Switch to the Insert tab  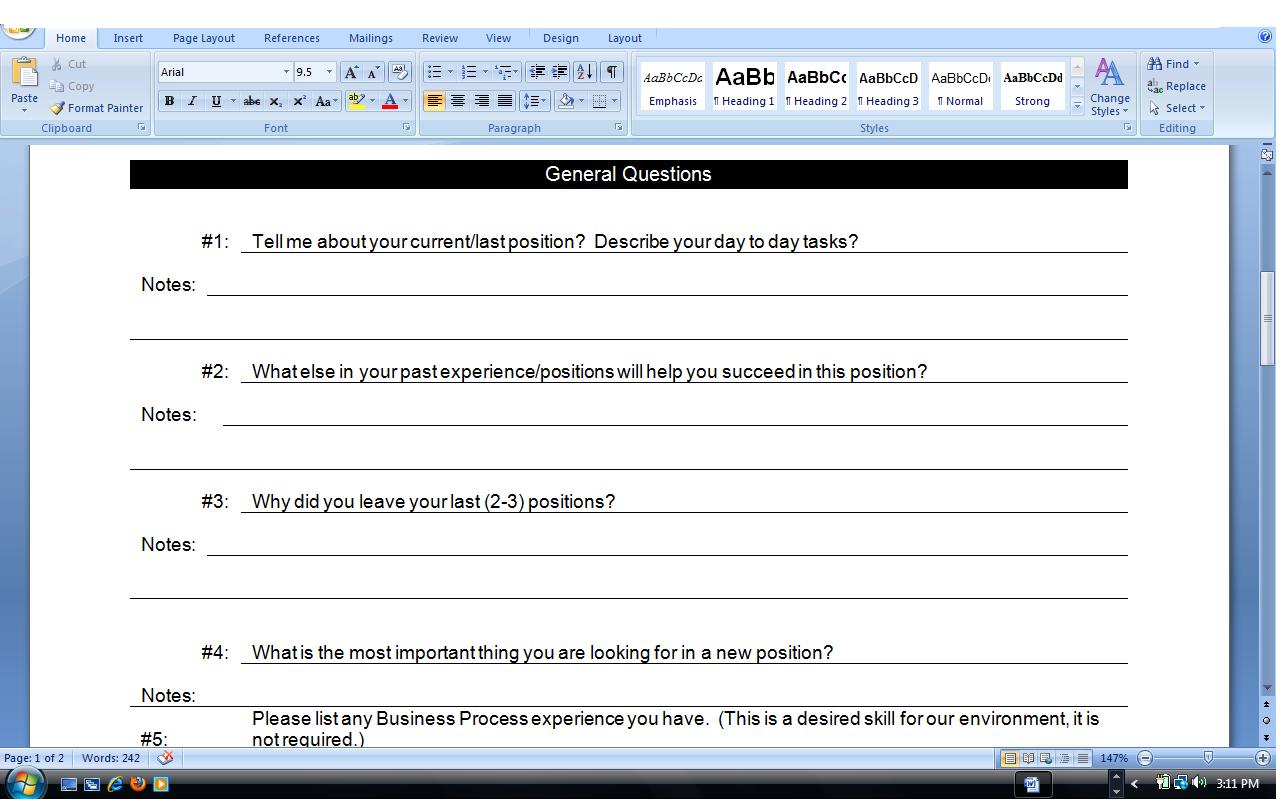point(128,38)
